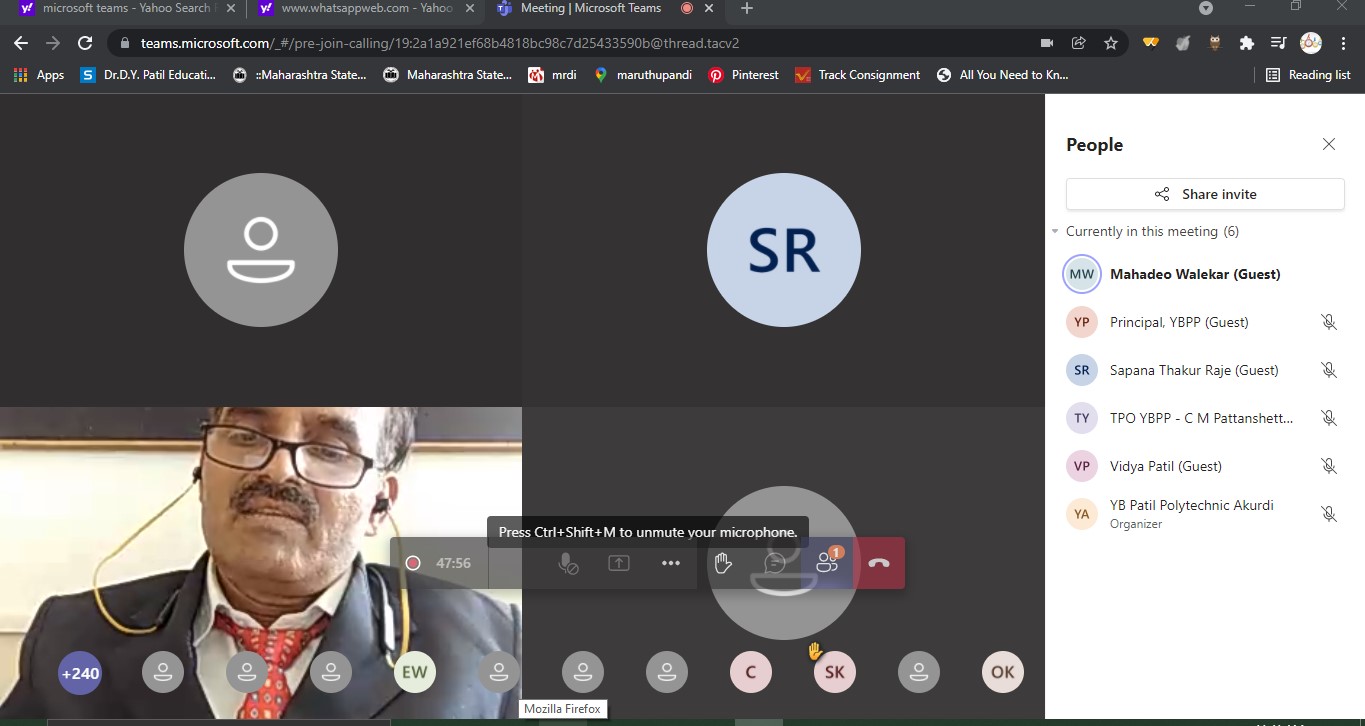
Task: Toggle the show participants button
Action: (x=827, y=563)
